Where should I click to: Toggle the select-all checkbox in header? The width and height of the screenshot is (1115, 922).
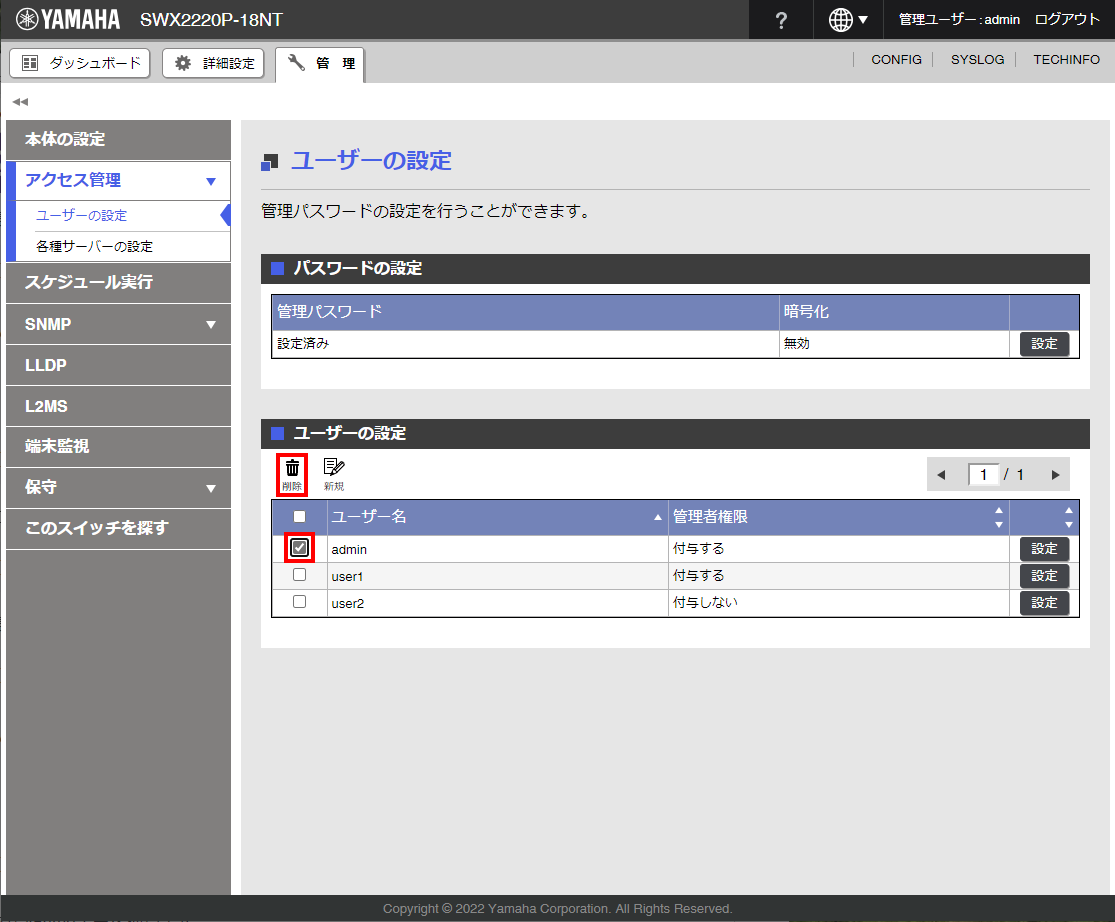click(x=299, y=517)
